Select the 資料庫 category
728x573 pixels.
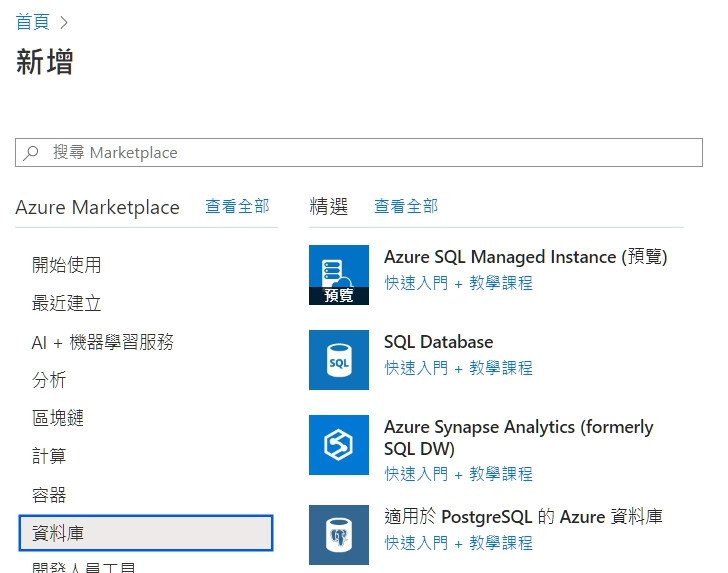[146, 533]
